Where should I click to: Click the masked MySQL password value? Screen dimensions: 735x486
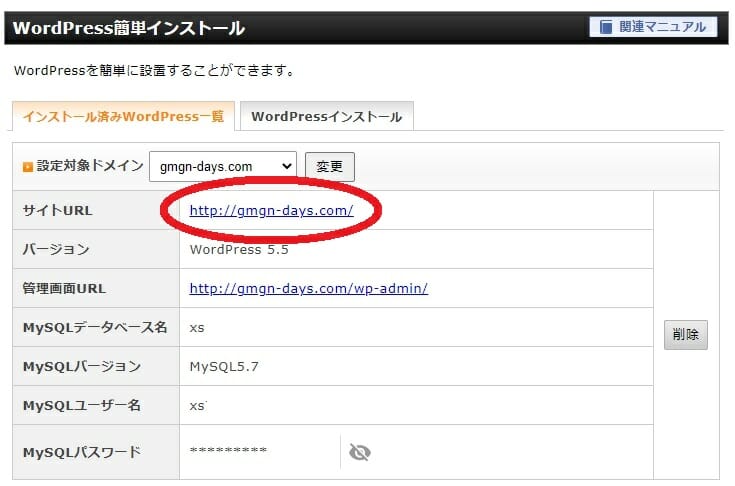pos(228,450)
